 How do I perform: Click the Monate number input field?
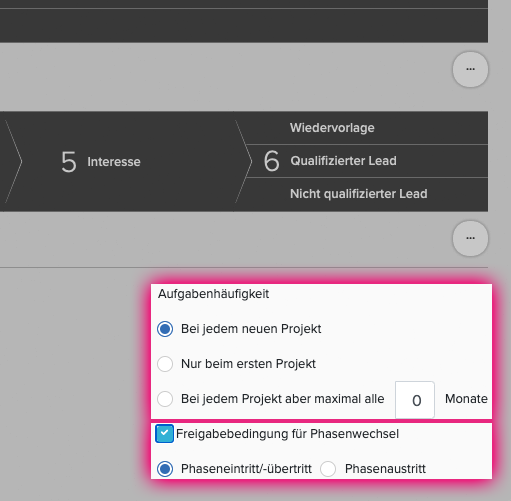pyautogui.click(x=415, y=400)
